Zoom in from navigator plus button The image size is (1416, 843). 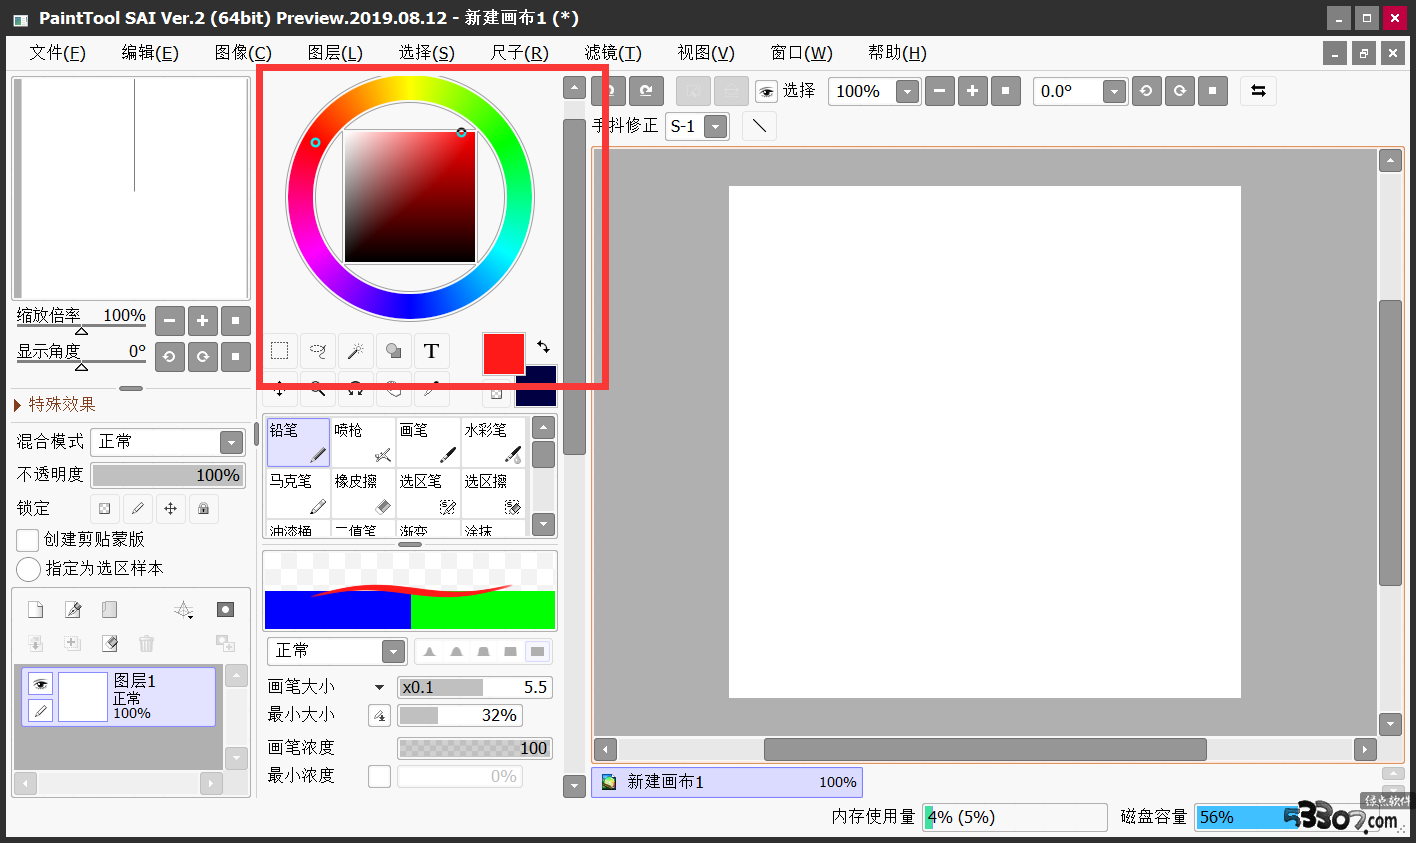(x=202, y=321)
